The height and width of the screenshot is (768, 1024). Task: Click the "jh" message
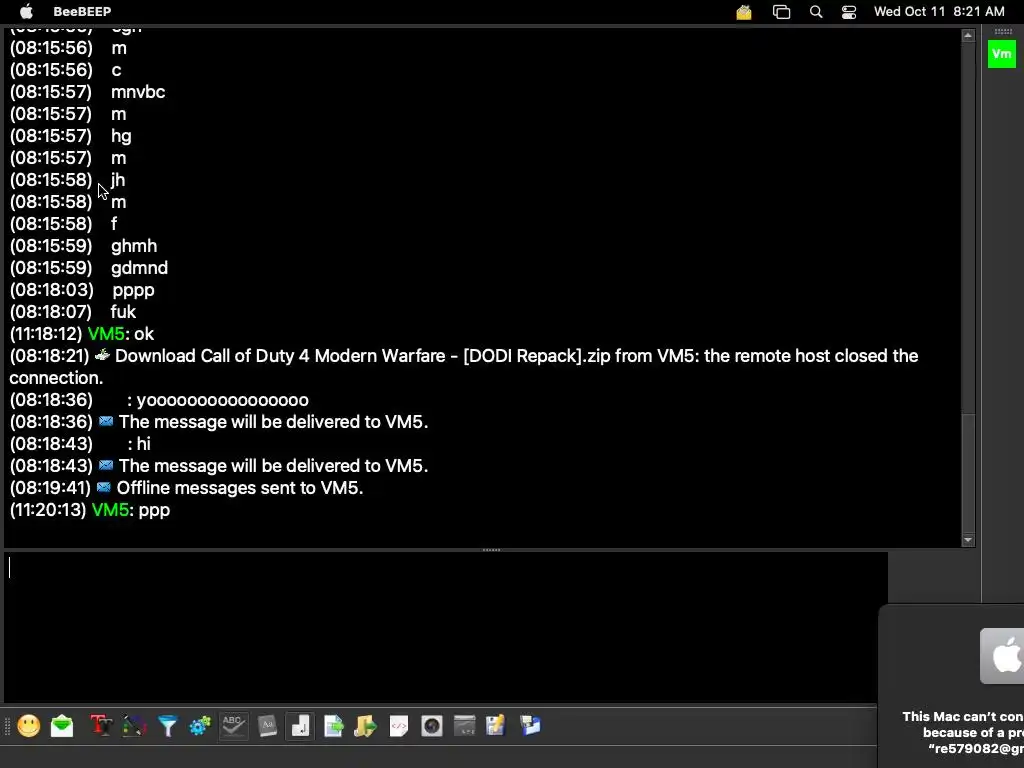pyautogui.click(x=118, y=180)
